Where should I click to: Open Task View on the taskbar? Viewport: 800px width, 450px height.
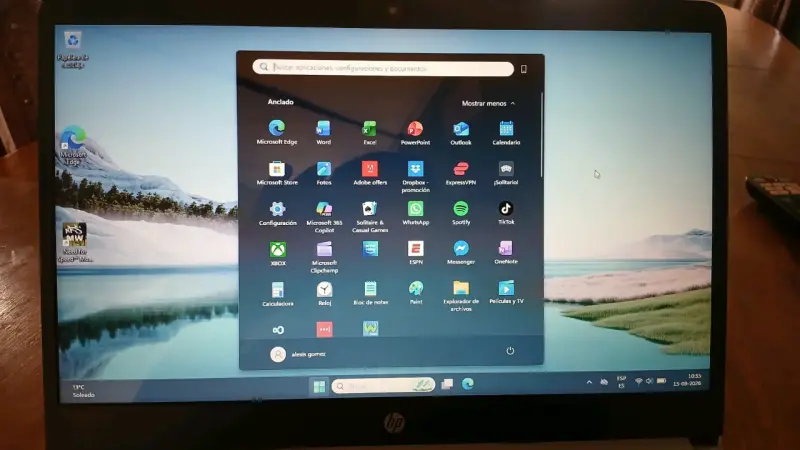[447, 384]
